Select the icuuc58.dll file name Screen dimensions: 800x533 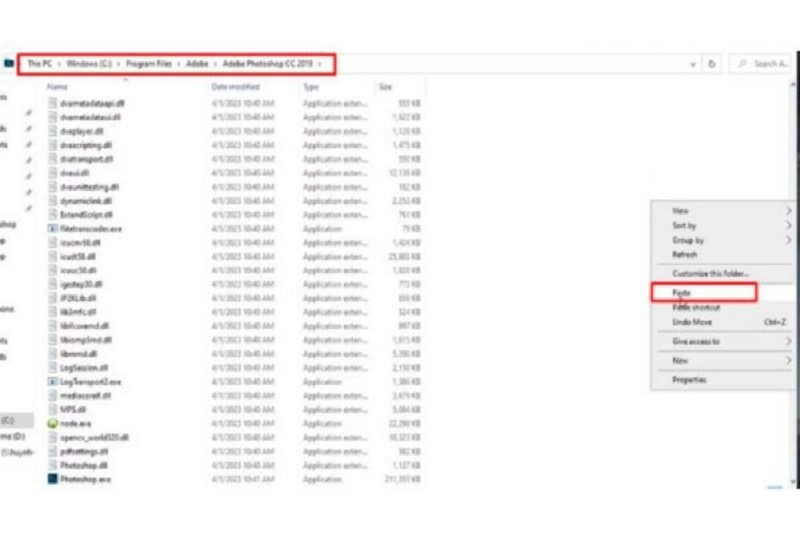[x=78, y=270]
